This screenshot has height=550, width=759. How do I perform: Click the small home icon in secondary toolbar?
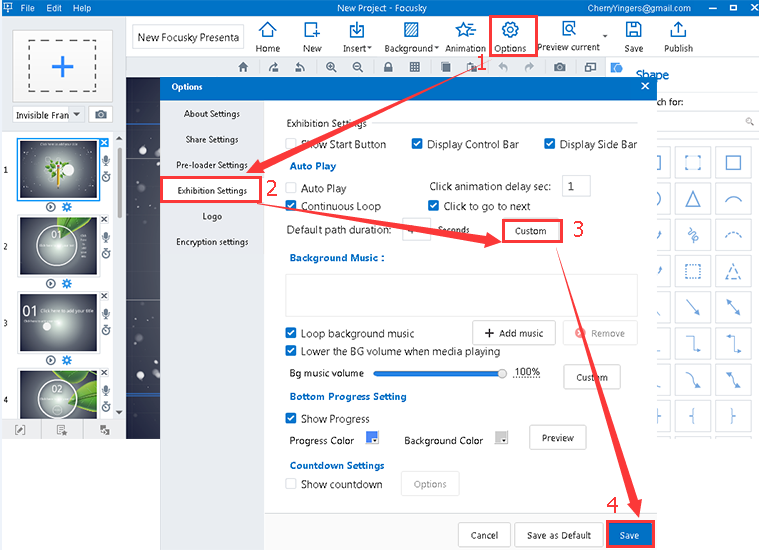click(x=243, y=67)
